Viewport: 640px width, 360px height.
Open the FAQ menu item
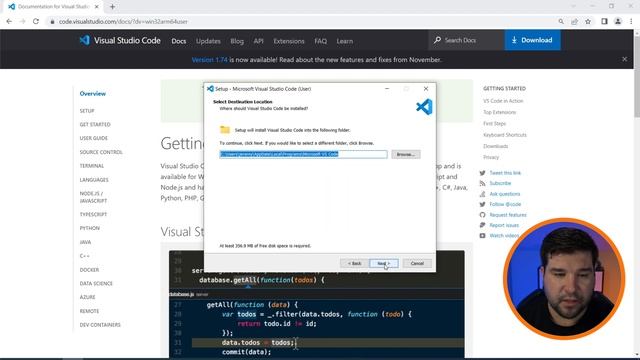point(320,41)
